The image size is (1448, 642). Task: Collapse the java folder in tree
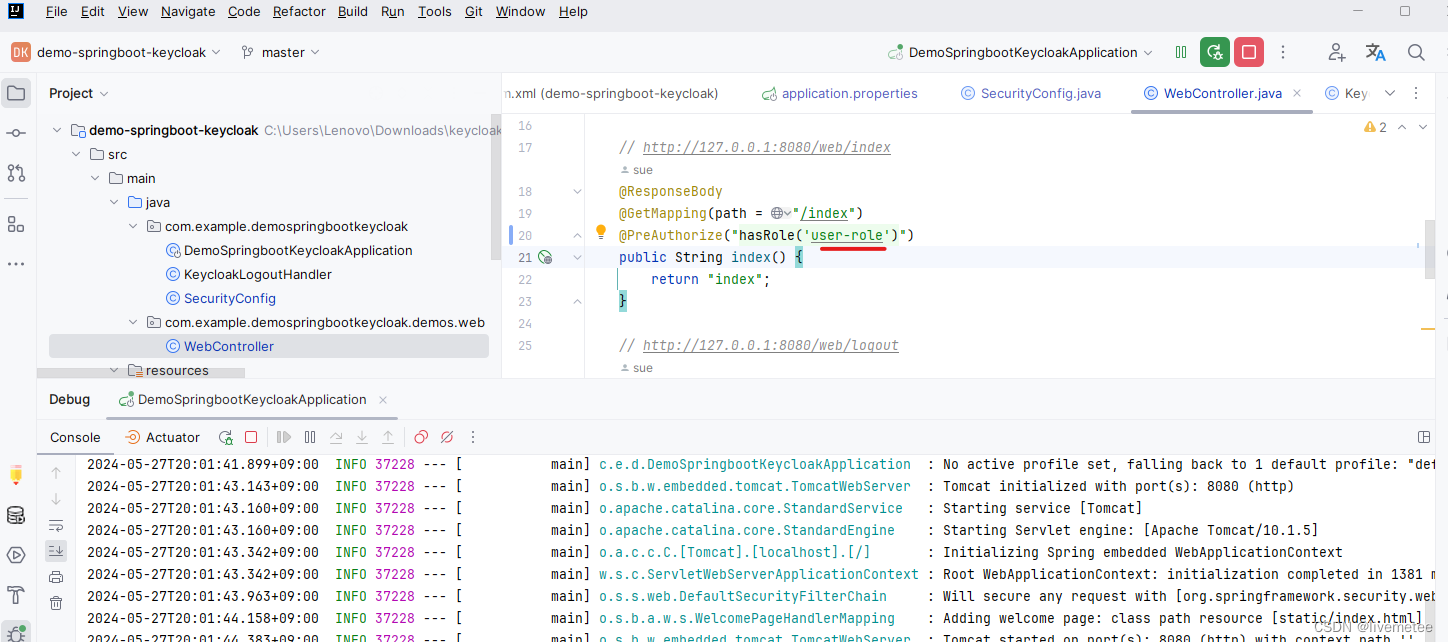pos(114,202)
